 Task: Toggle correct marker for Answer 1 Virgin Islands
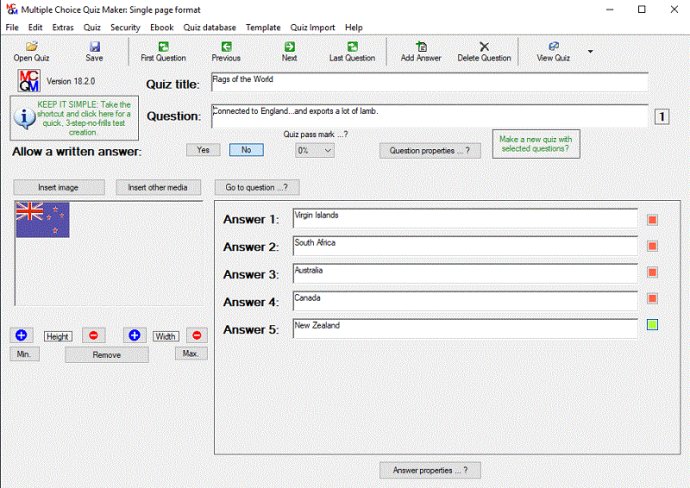click(652, 220)
